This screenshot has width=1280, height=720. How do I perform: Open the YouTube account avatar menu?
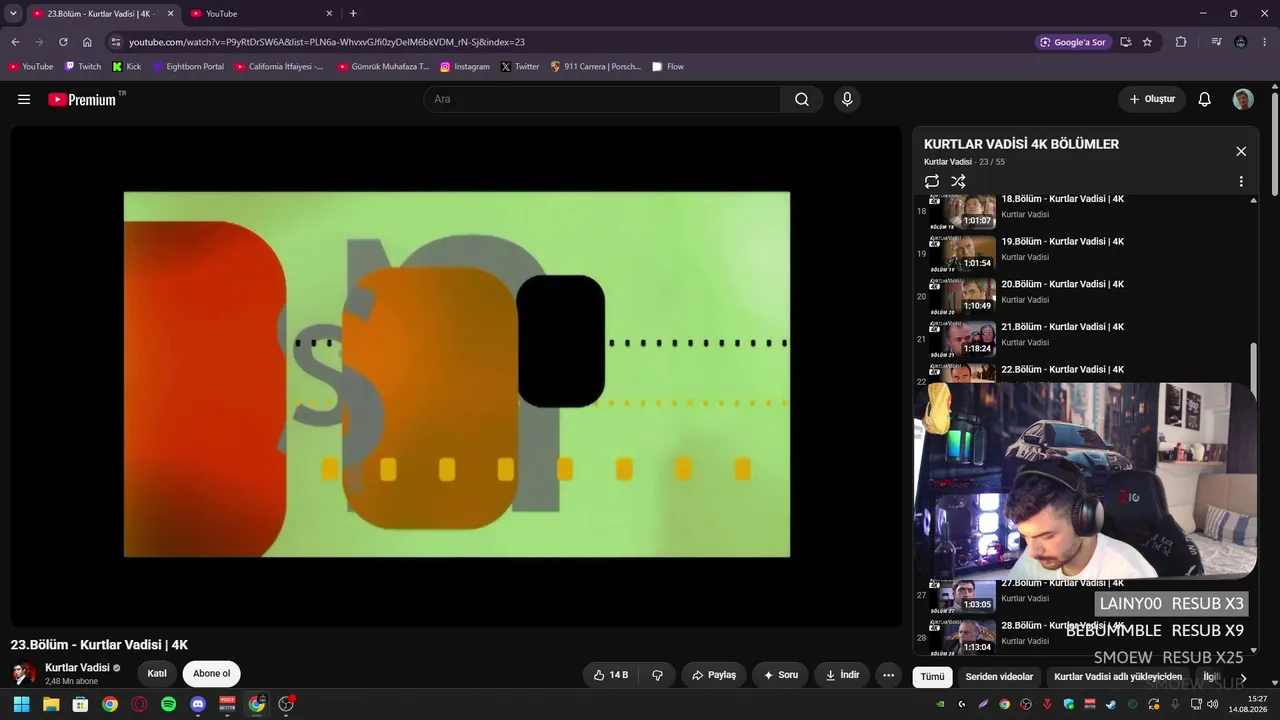(1243, 99)
